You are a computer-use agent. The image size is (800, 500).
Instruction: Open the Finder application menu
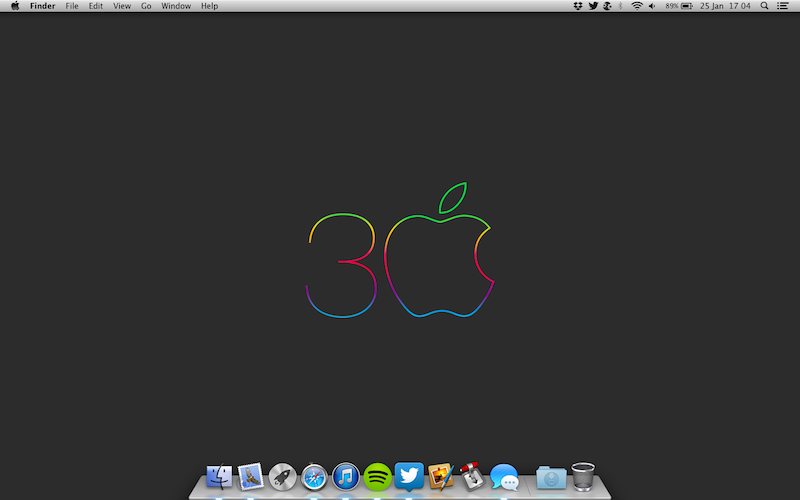point(42,6)
